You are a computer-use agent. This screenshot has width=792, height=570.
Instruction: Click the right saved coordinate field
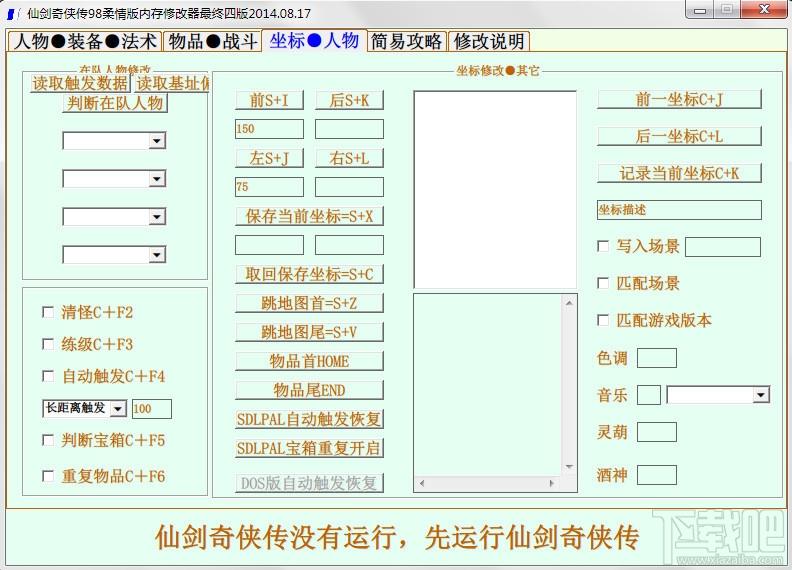click(x=349, y=245)
